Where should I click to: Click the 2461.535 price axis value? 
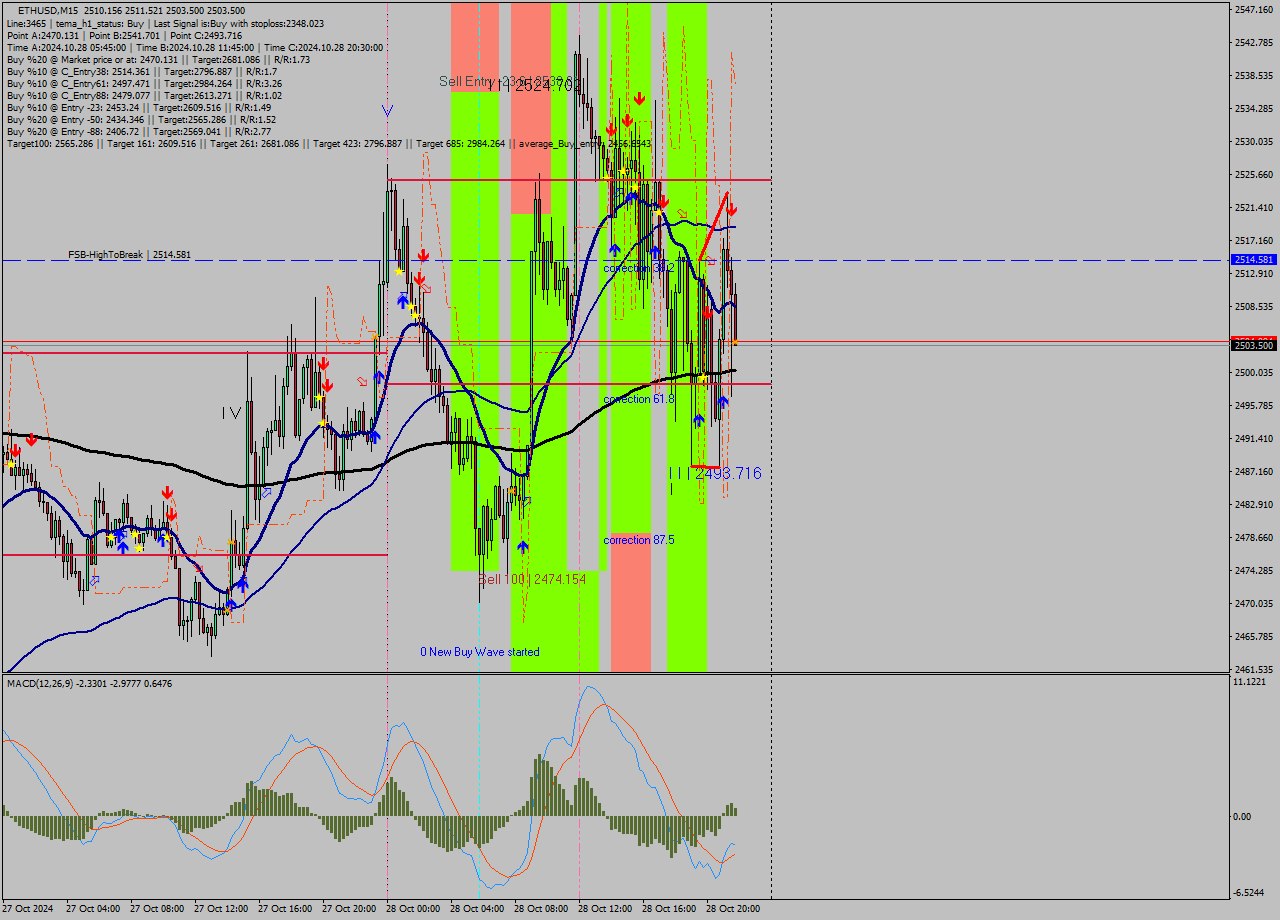tap(1253, 669)
